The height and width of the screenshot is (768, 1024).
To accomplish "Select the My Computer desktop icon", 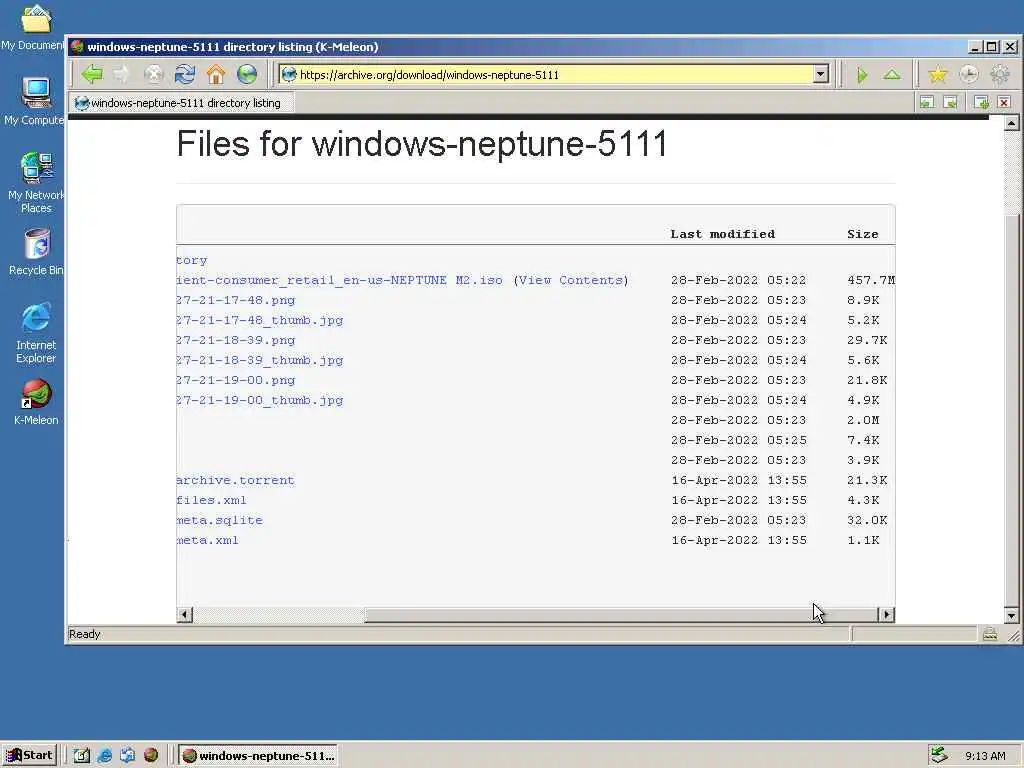I will pos(36,101).
